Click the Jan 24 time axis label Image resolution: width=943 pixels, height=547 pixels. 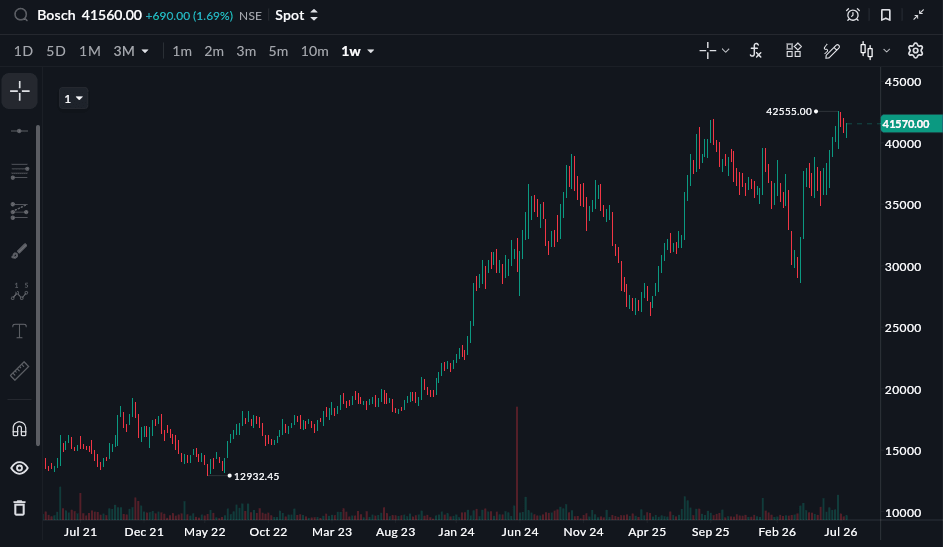pos(456,532)
